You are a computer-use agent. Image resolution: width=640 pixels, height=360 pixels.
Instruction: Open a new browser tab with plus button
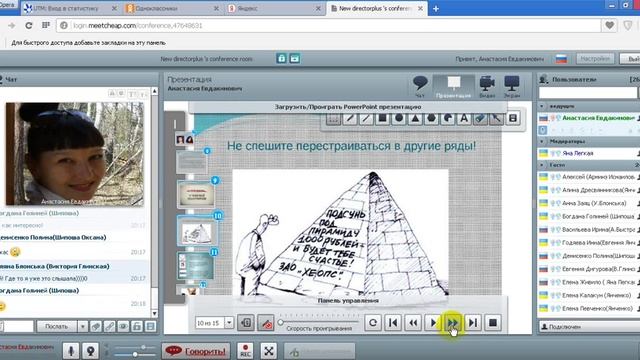pos(436,9)
